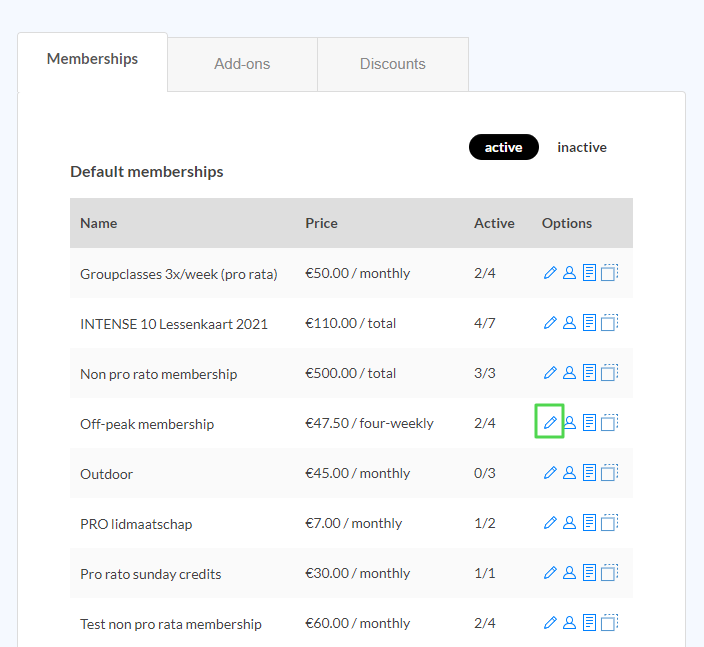The image size is (704, 647).
Task: Duplicate the Groupclasses 3x/week membership
Action: (609, 273)
